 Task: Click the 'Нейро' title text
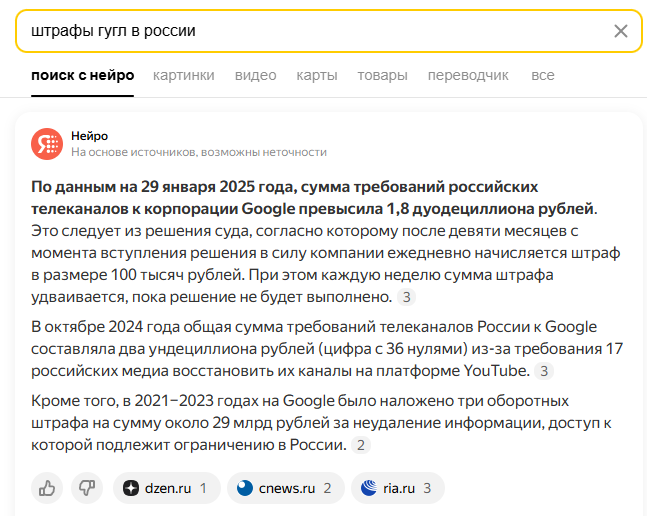pos(90,136)
